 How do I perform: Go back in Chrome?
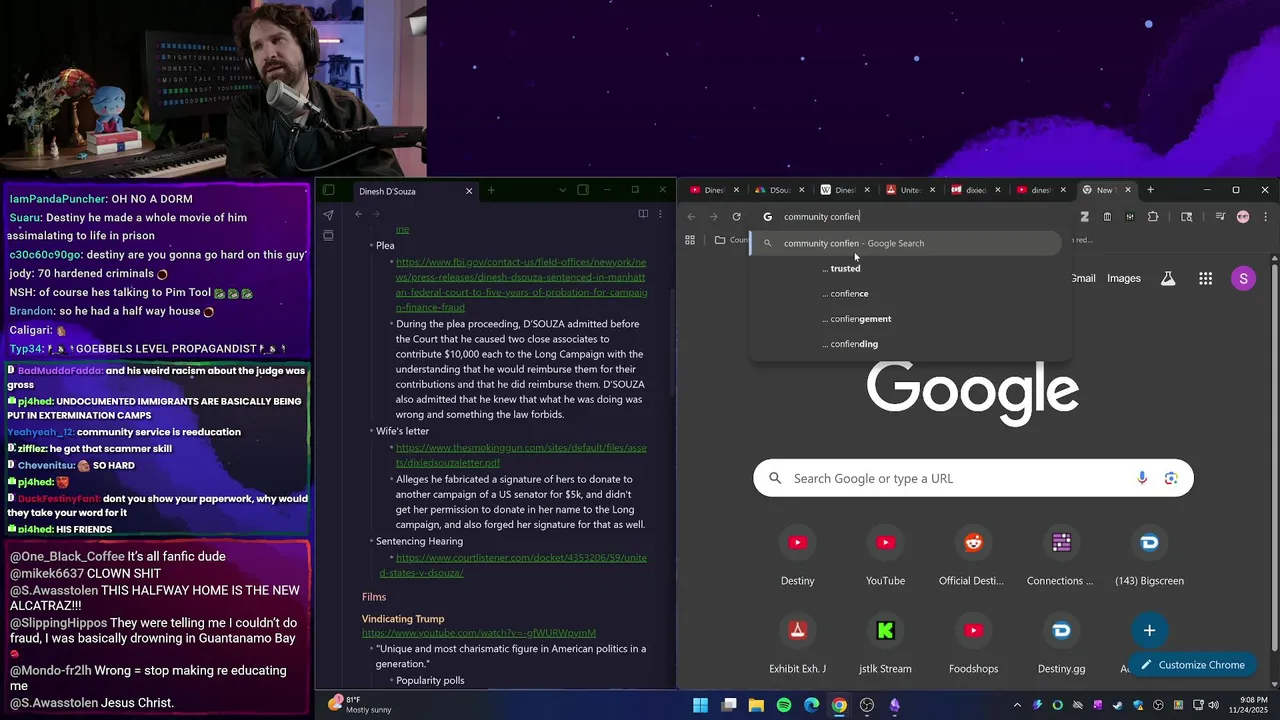(691, 217)
